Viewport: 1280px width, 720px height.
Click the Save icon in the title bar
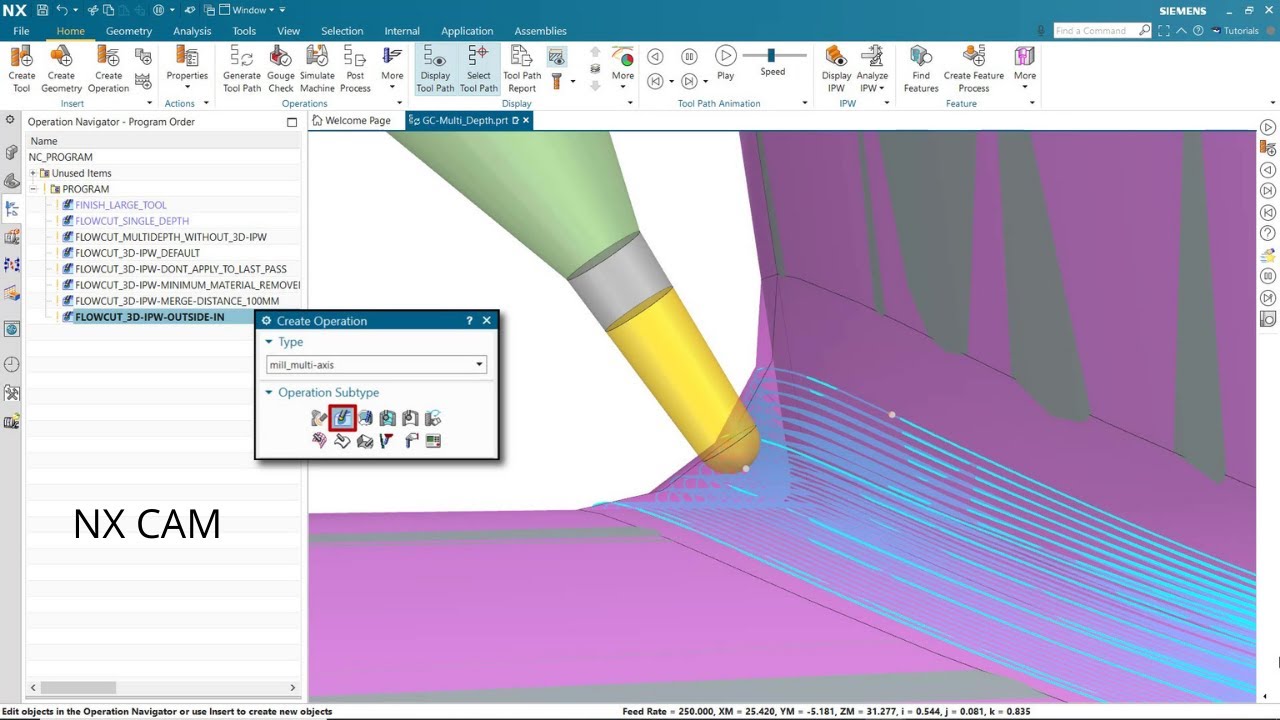(42, 10)
